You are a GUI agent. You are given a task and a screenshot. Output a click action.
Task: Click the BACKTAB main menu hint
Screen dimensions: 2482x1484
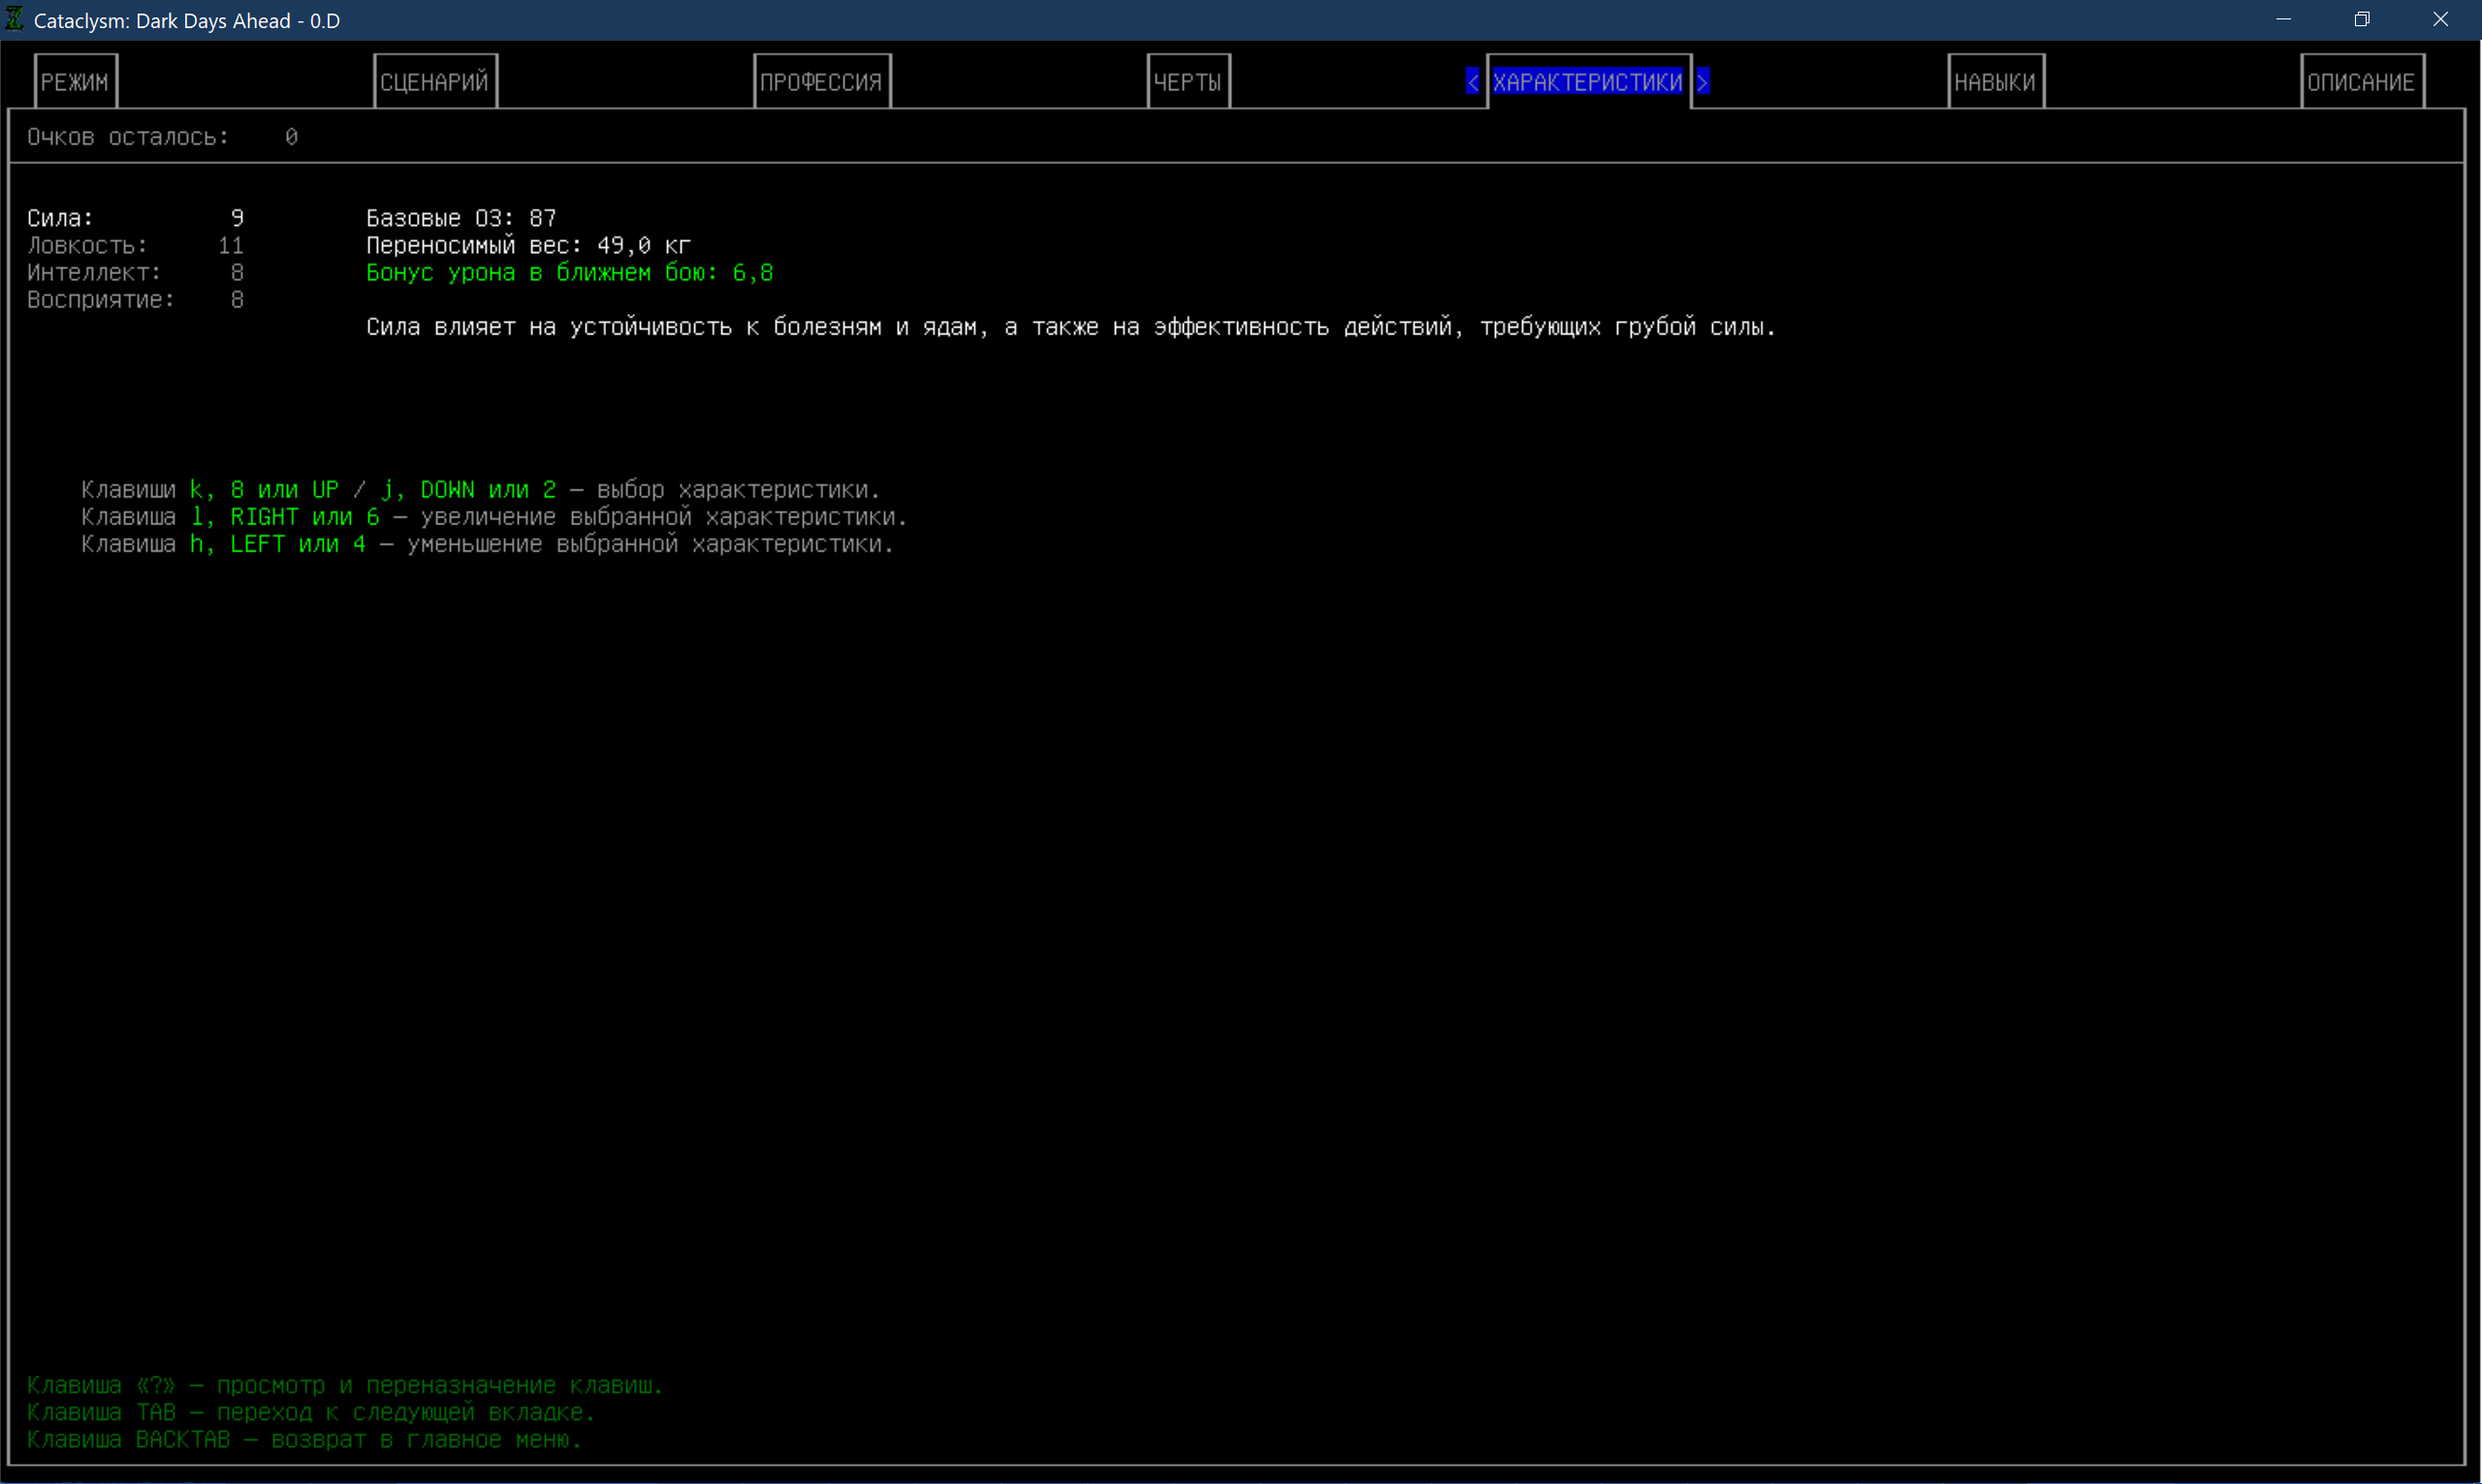click(304, 1439)
